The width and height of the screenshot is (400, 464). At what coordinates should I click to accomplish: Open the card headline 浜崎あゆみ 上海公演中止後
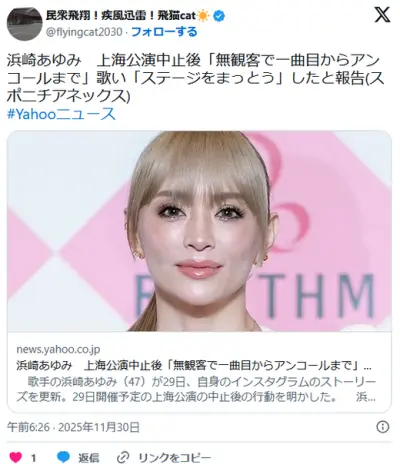coord(194,366)
